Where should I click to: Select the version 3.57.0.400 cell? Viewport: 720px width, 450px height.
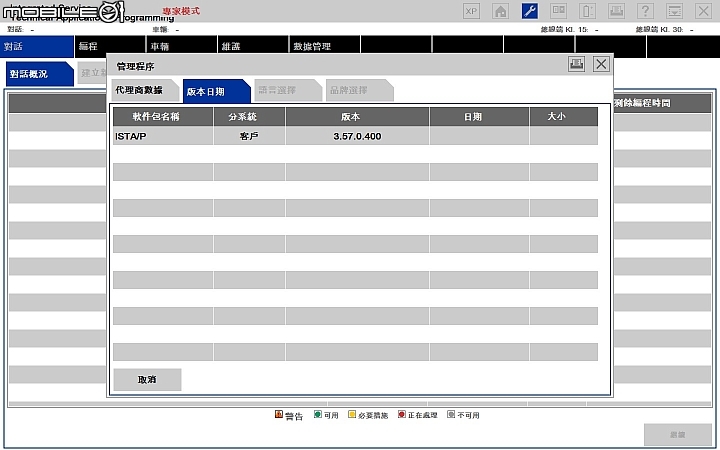tap(357, 136)
